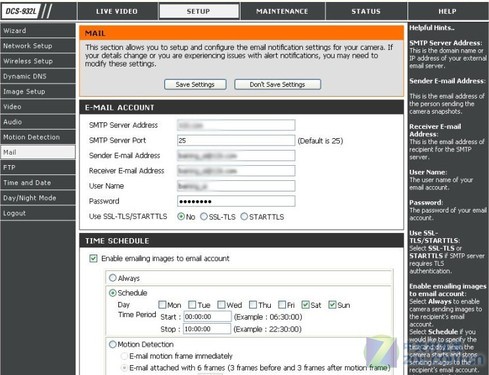The height and width of the screenshot is (375, 489).
Task: Select the Schedule radio option
Action: [x=113, y=293]
